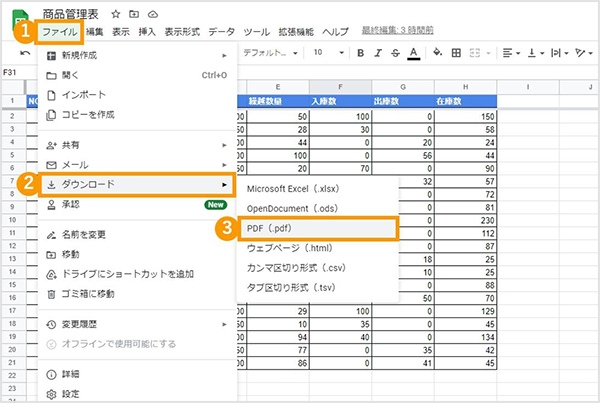The width and height of the screenshot is (600, 403).
Task: Click the 在庫数 header cell
Action: [x=465, y=101]
